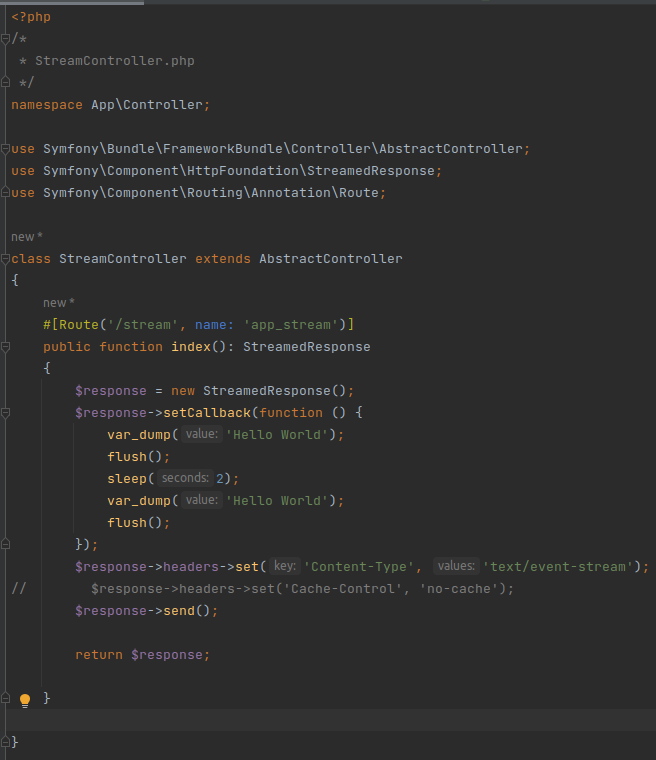
Task: Click the 'app_stream' route name string
Action: (291, 325)
